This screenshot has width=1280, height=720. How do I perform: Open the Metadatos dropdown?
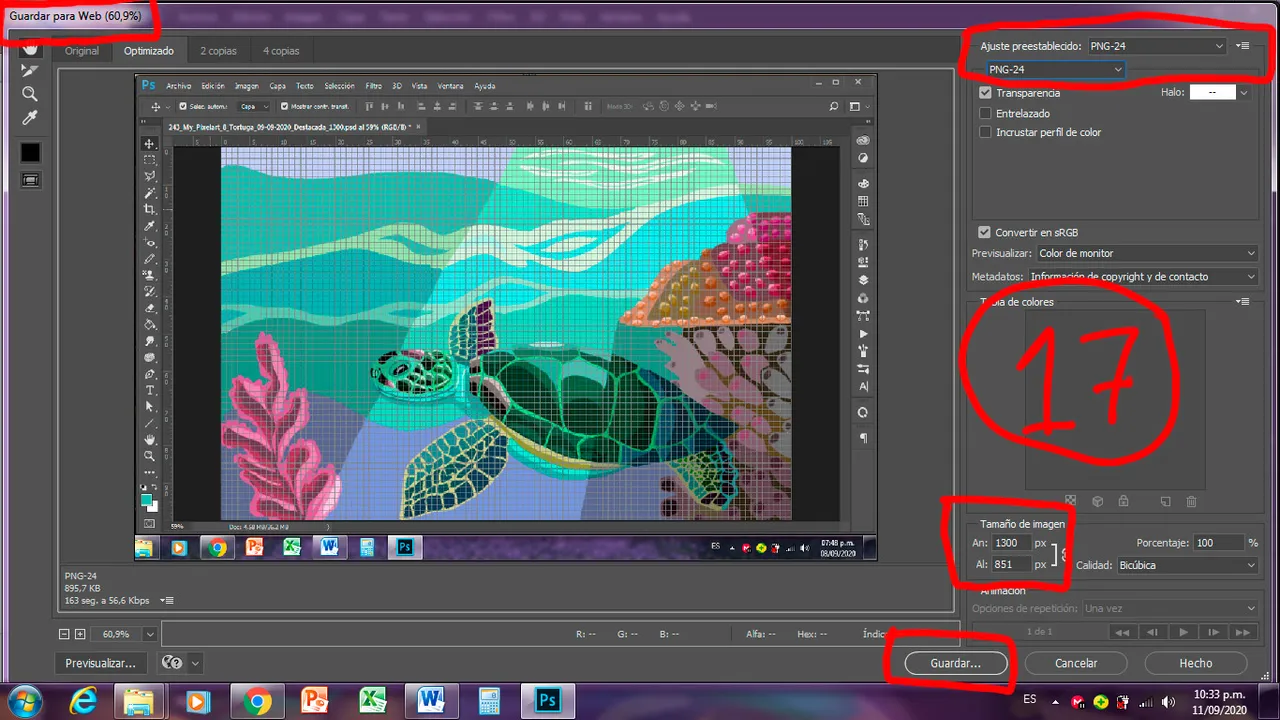[1143, 276]
